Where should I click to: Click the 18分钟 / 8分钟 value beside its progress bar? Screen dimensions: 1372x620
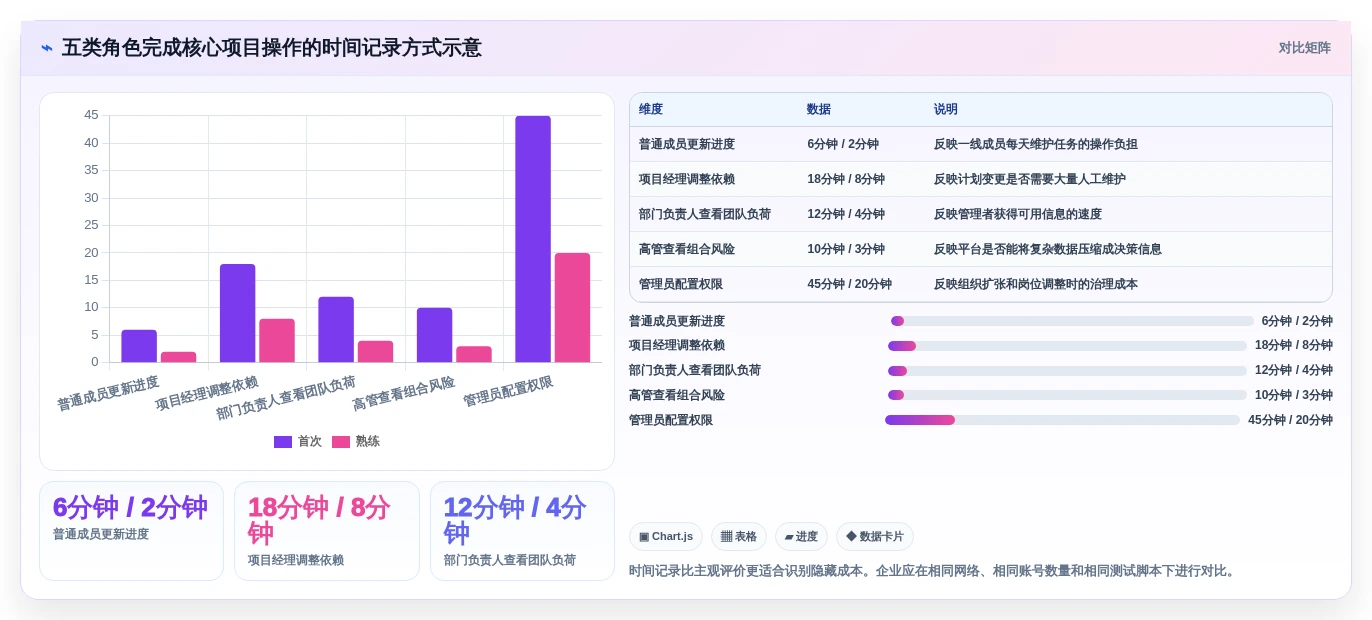1294,346
